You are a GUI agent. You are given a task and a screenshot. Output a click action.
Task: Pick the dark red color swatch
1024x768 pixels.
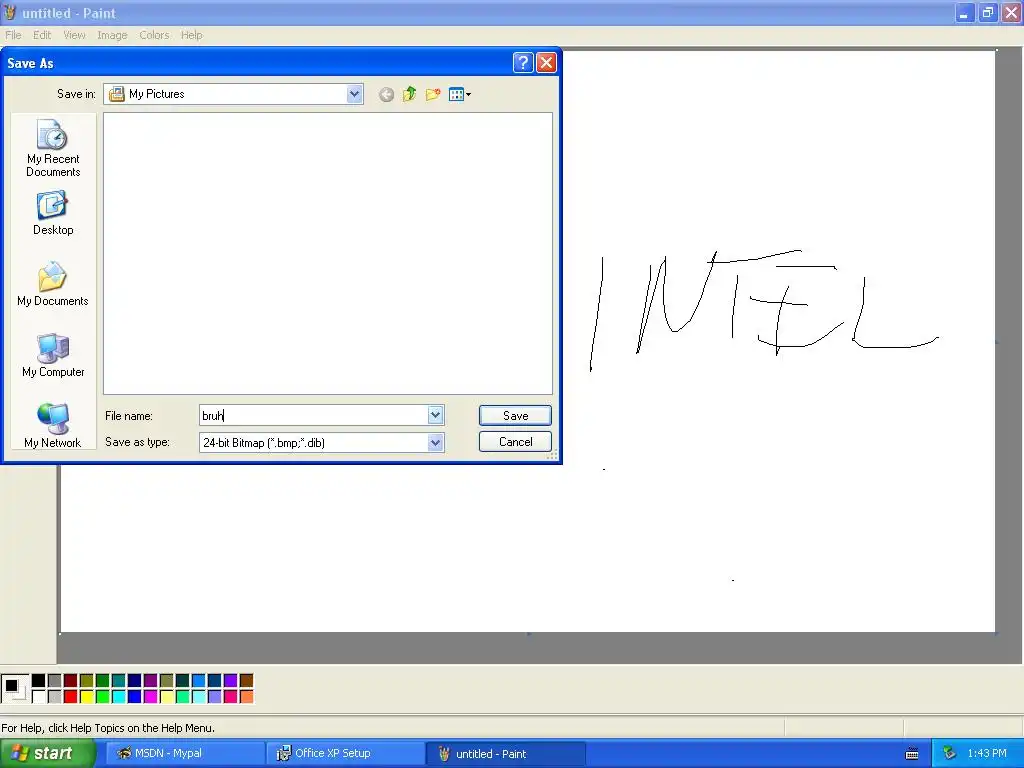click(x=71, y=681)
